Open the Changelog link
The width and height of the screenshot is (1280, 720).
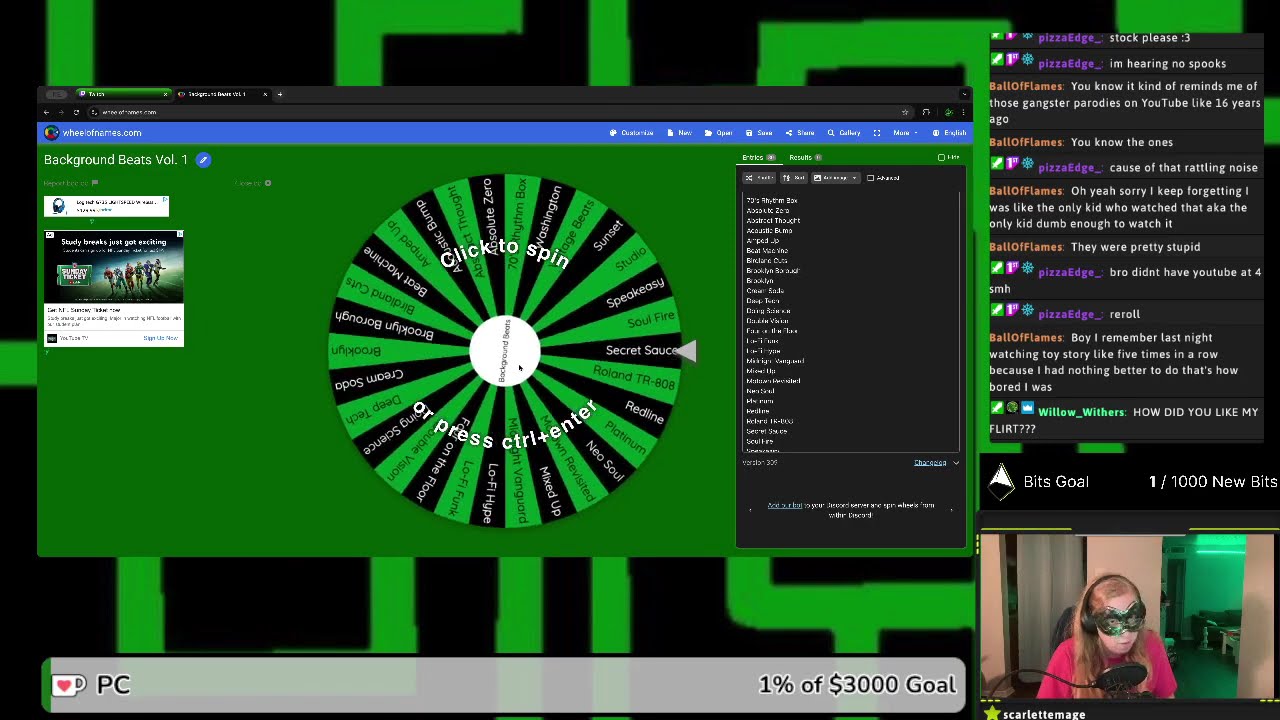930,463
